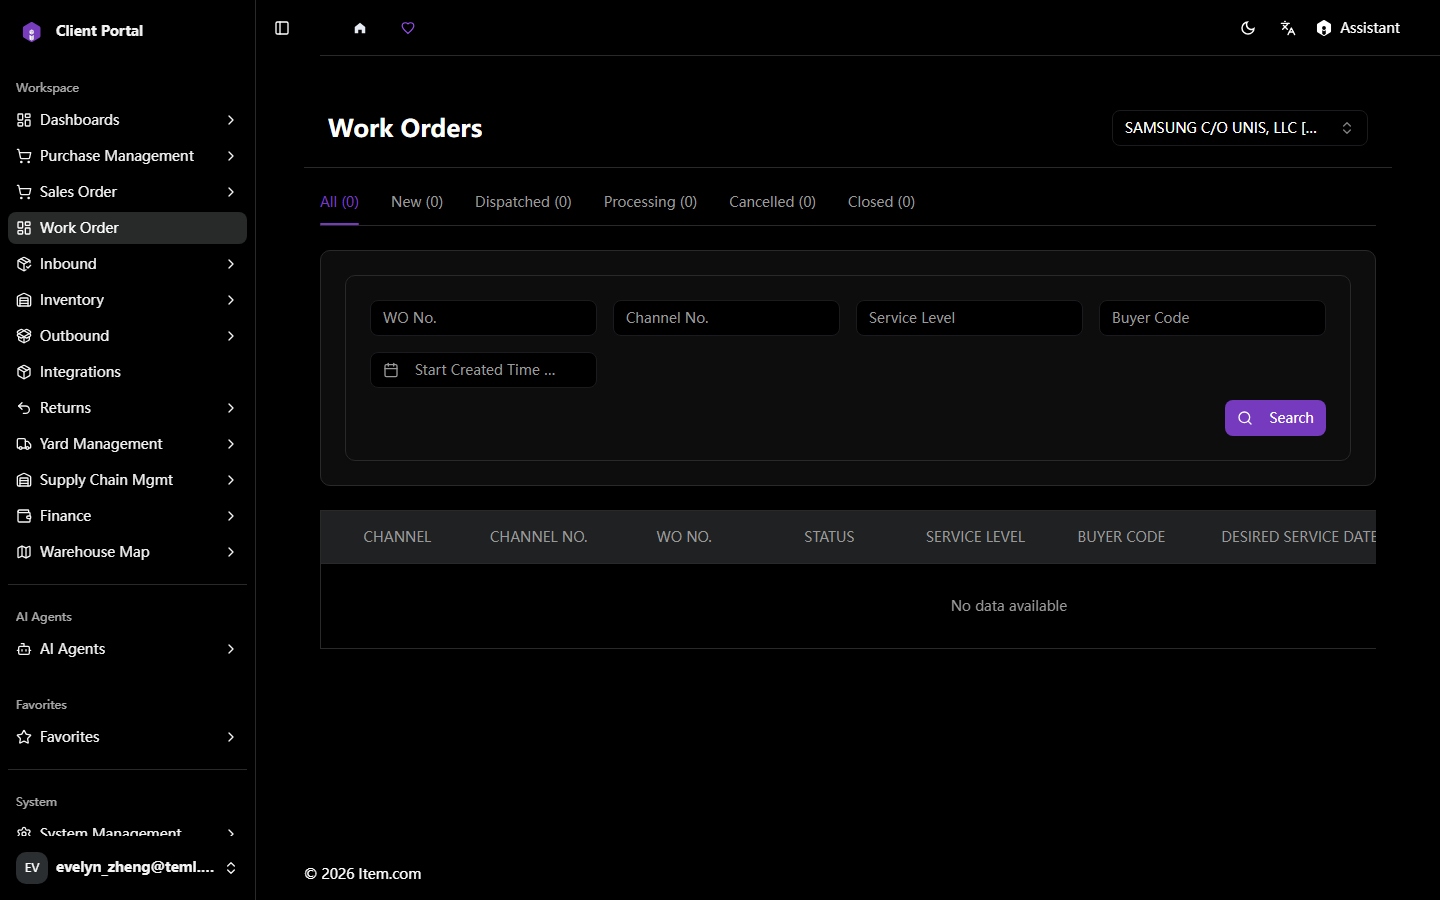Switch to the New (0) tab
This screenshot has height=900, width=1440.
pyautogui.click(x=417, y=202)
